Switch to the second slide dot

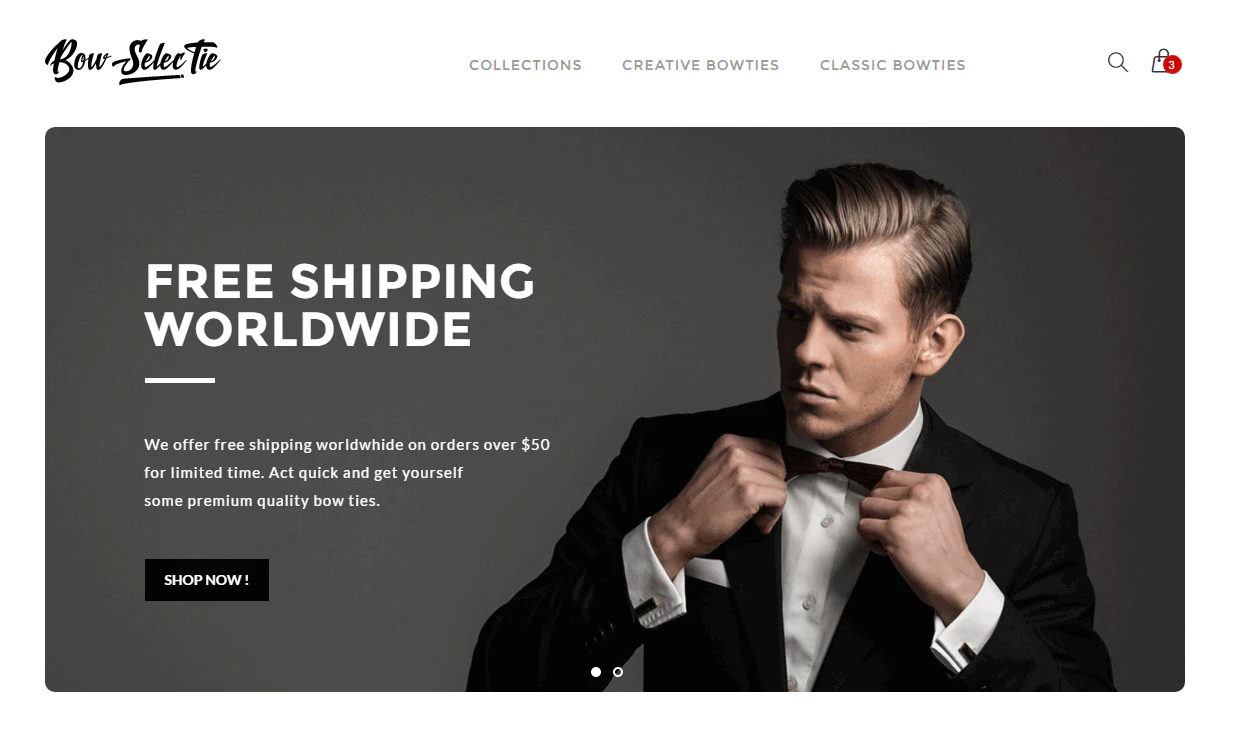[x=618, y=672]
